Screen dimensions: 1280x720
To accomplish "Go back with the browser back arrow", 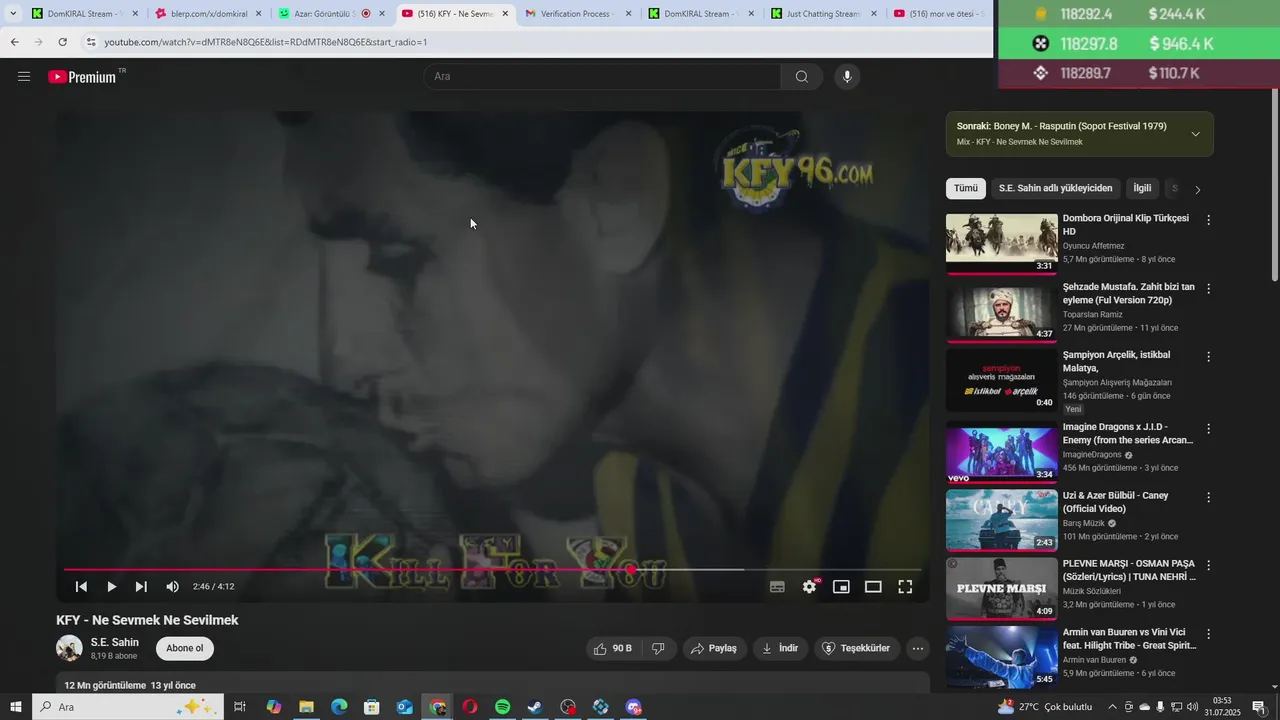I will click(x=14, y=42).
